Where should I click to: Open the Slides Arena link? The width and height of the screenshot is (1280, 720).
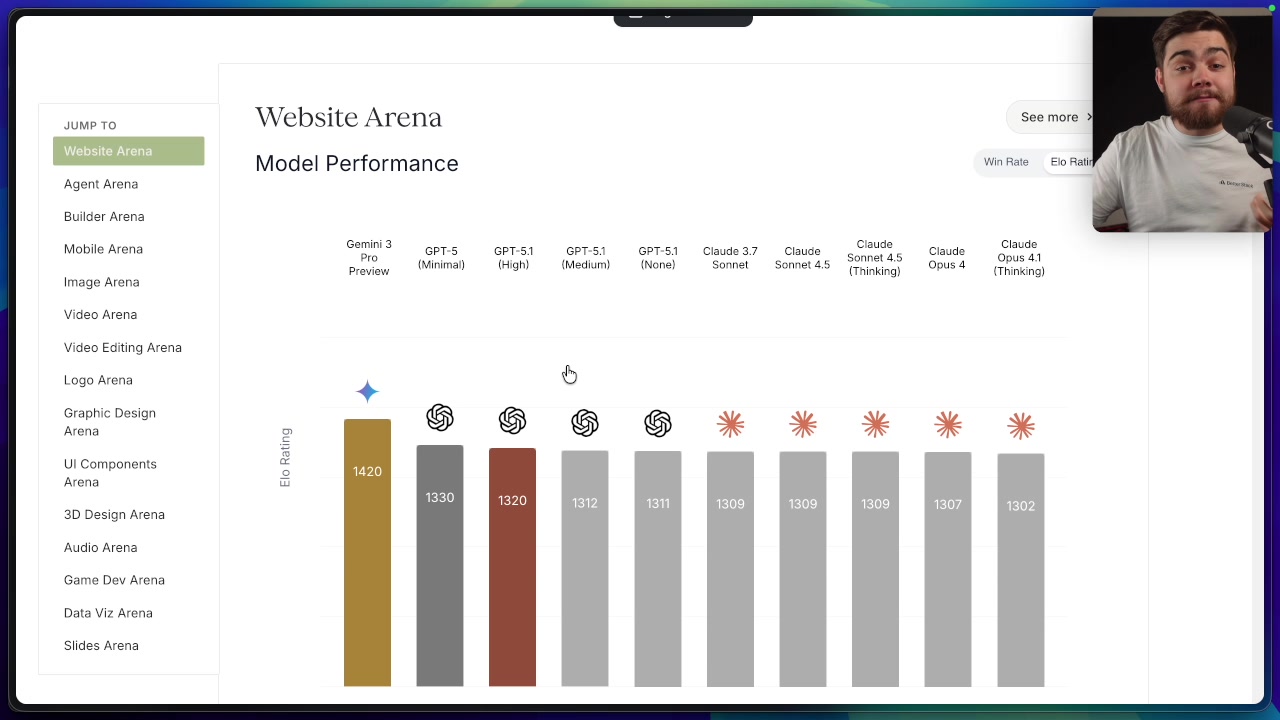pos(101,645)
